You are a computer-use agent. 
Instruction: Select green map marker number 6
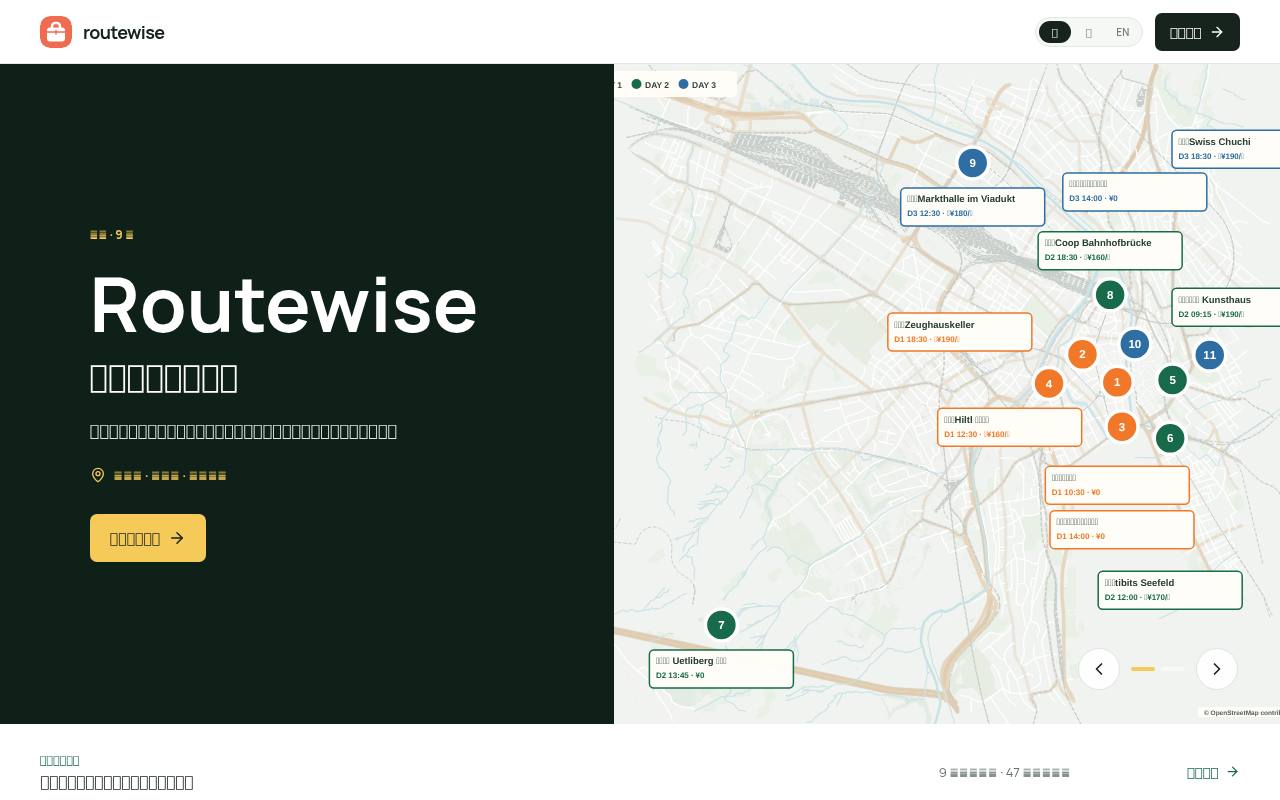click(1170, 438)
